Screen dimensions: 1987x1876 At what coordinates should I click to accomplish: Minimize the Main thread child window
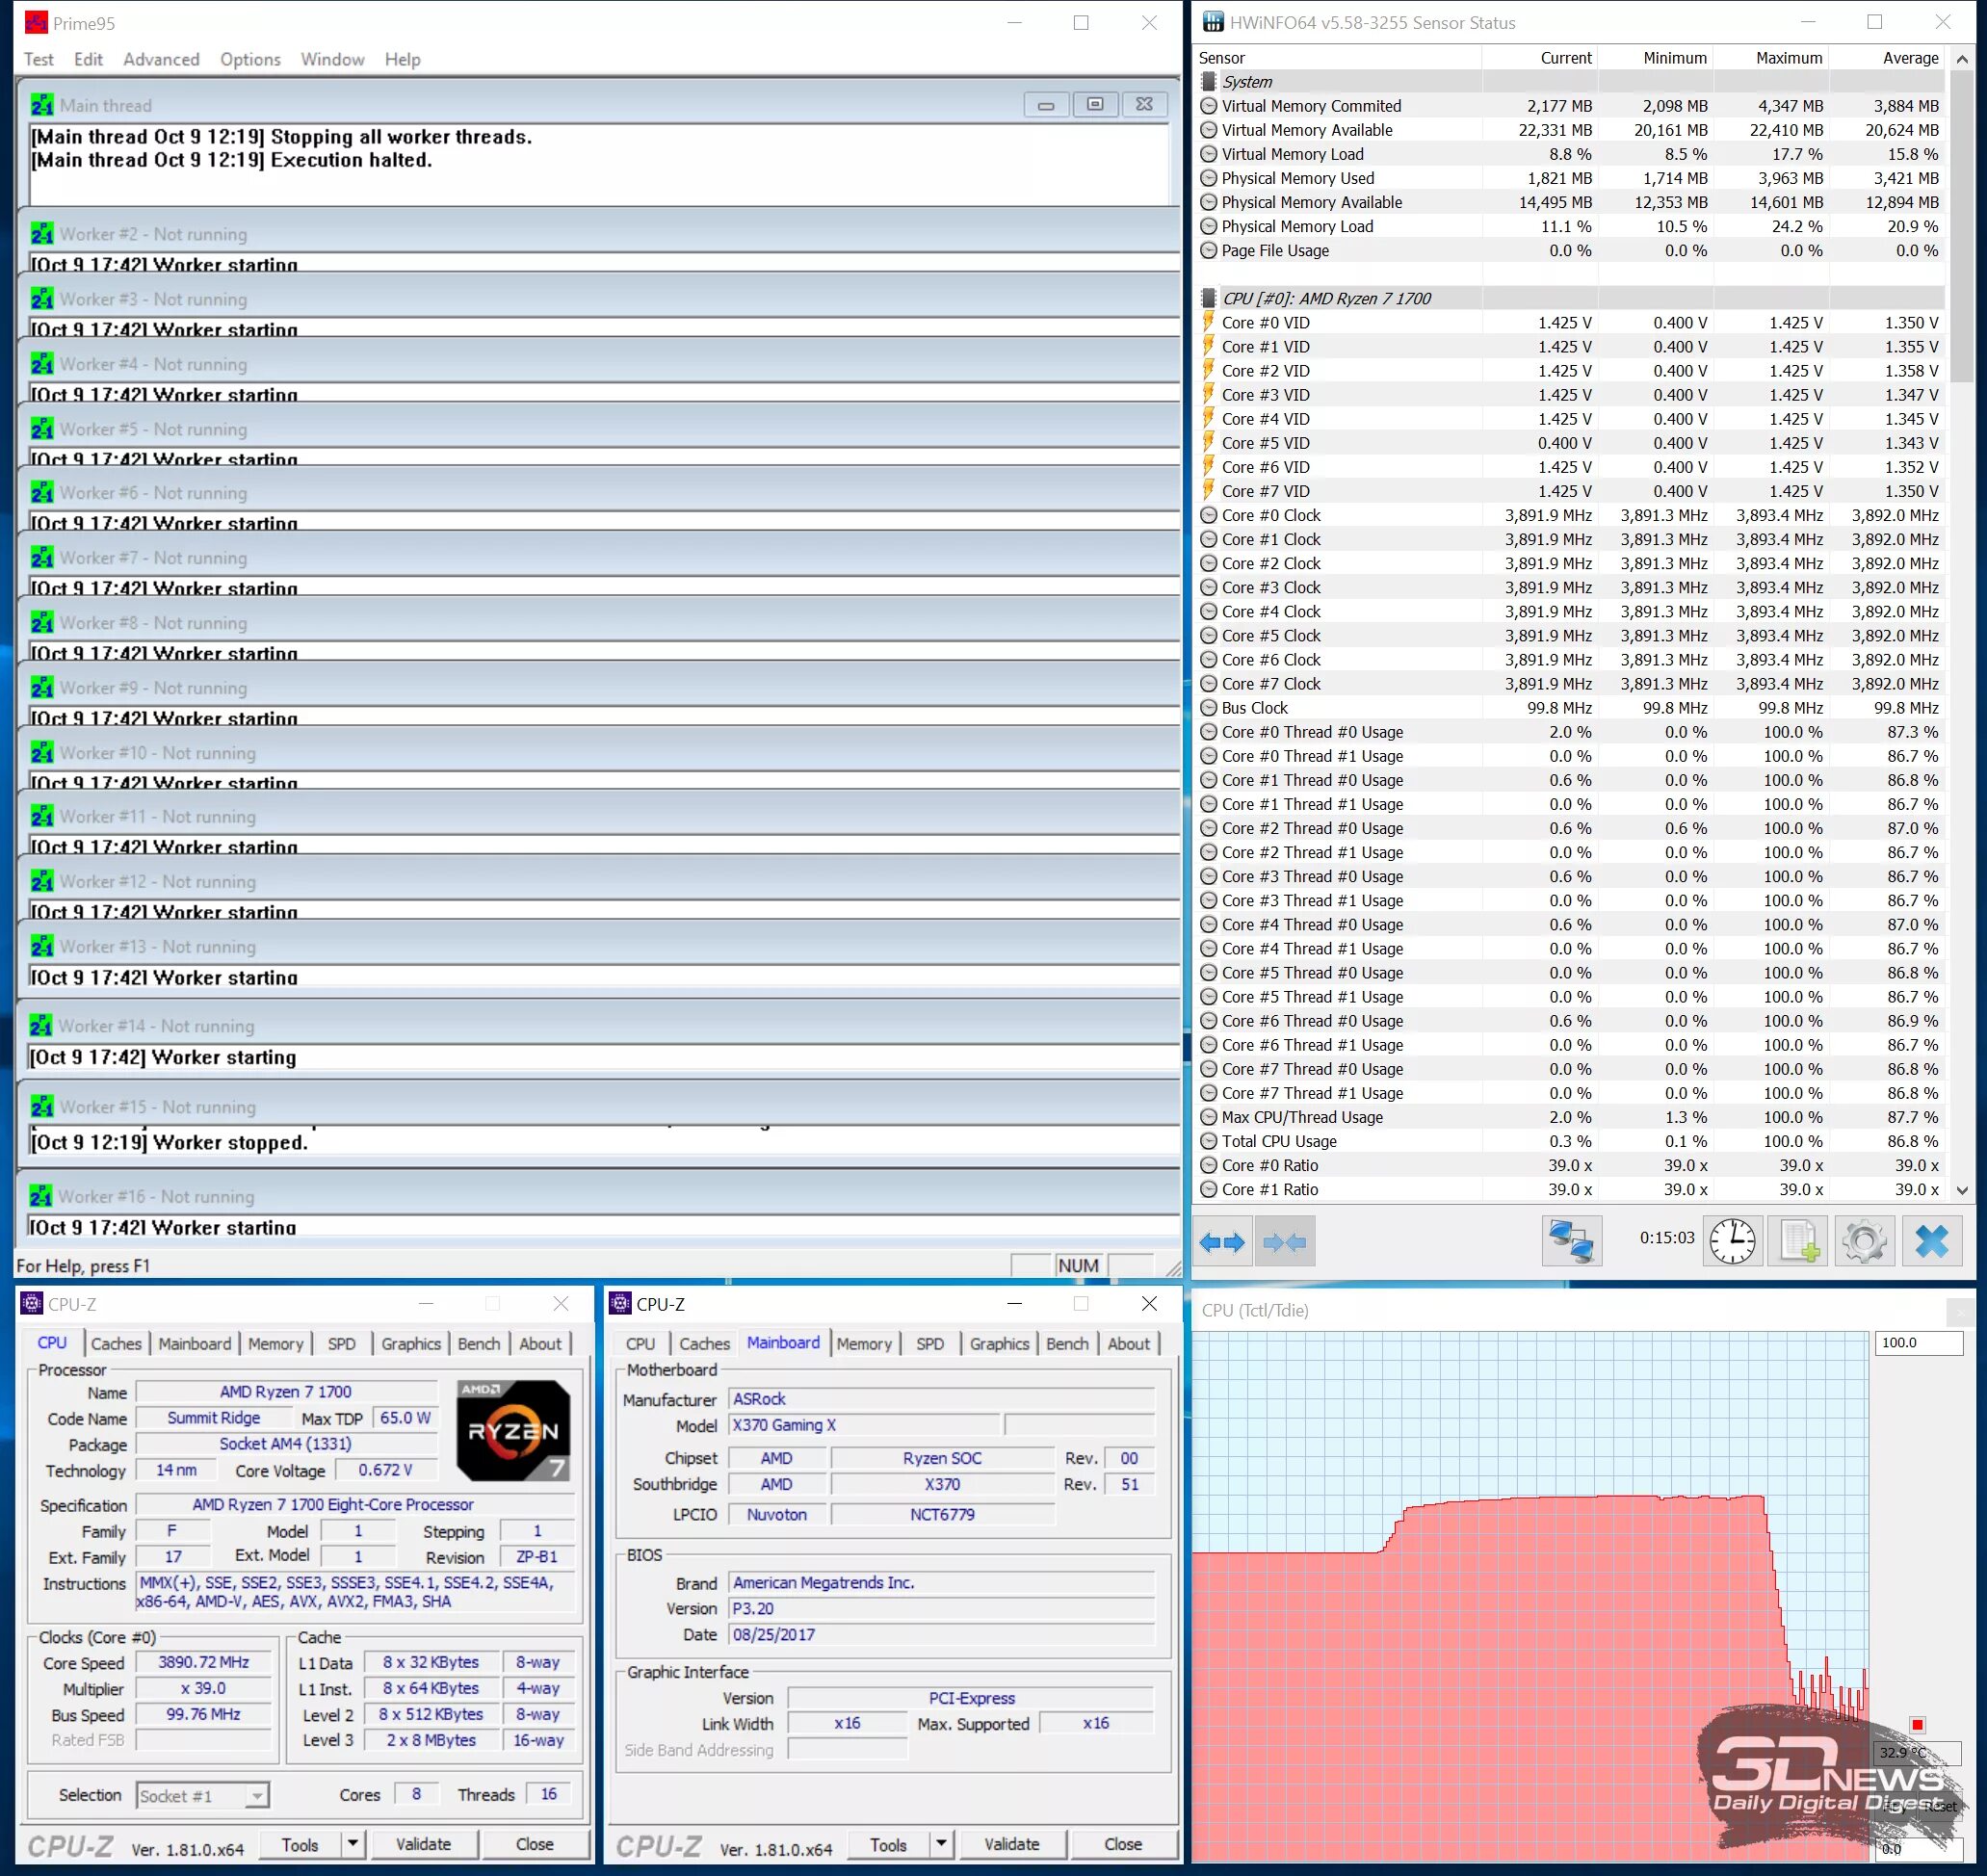pos(1046,104)
